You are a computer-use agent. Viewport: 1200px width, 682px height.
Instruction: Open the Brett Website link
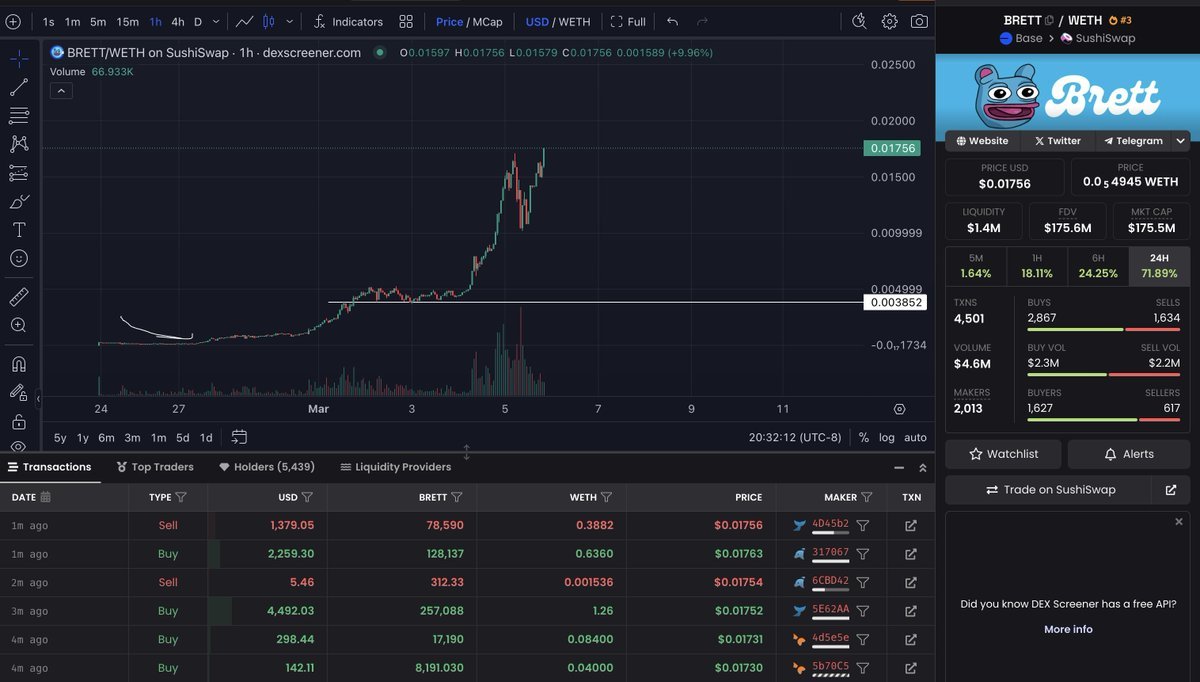pyautogui.click(x=982, y=141)
